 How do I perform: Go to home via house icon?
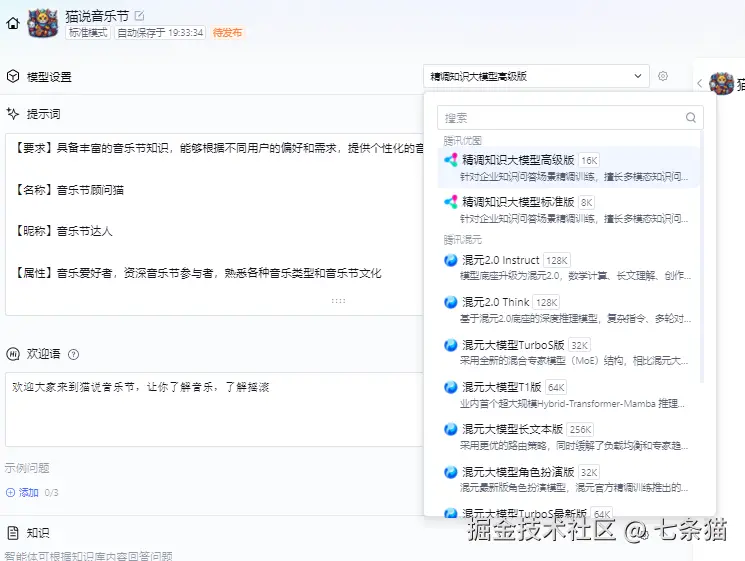pyautogui.click(x=13, y=23)
